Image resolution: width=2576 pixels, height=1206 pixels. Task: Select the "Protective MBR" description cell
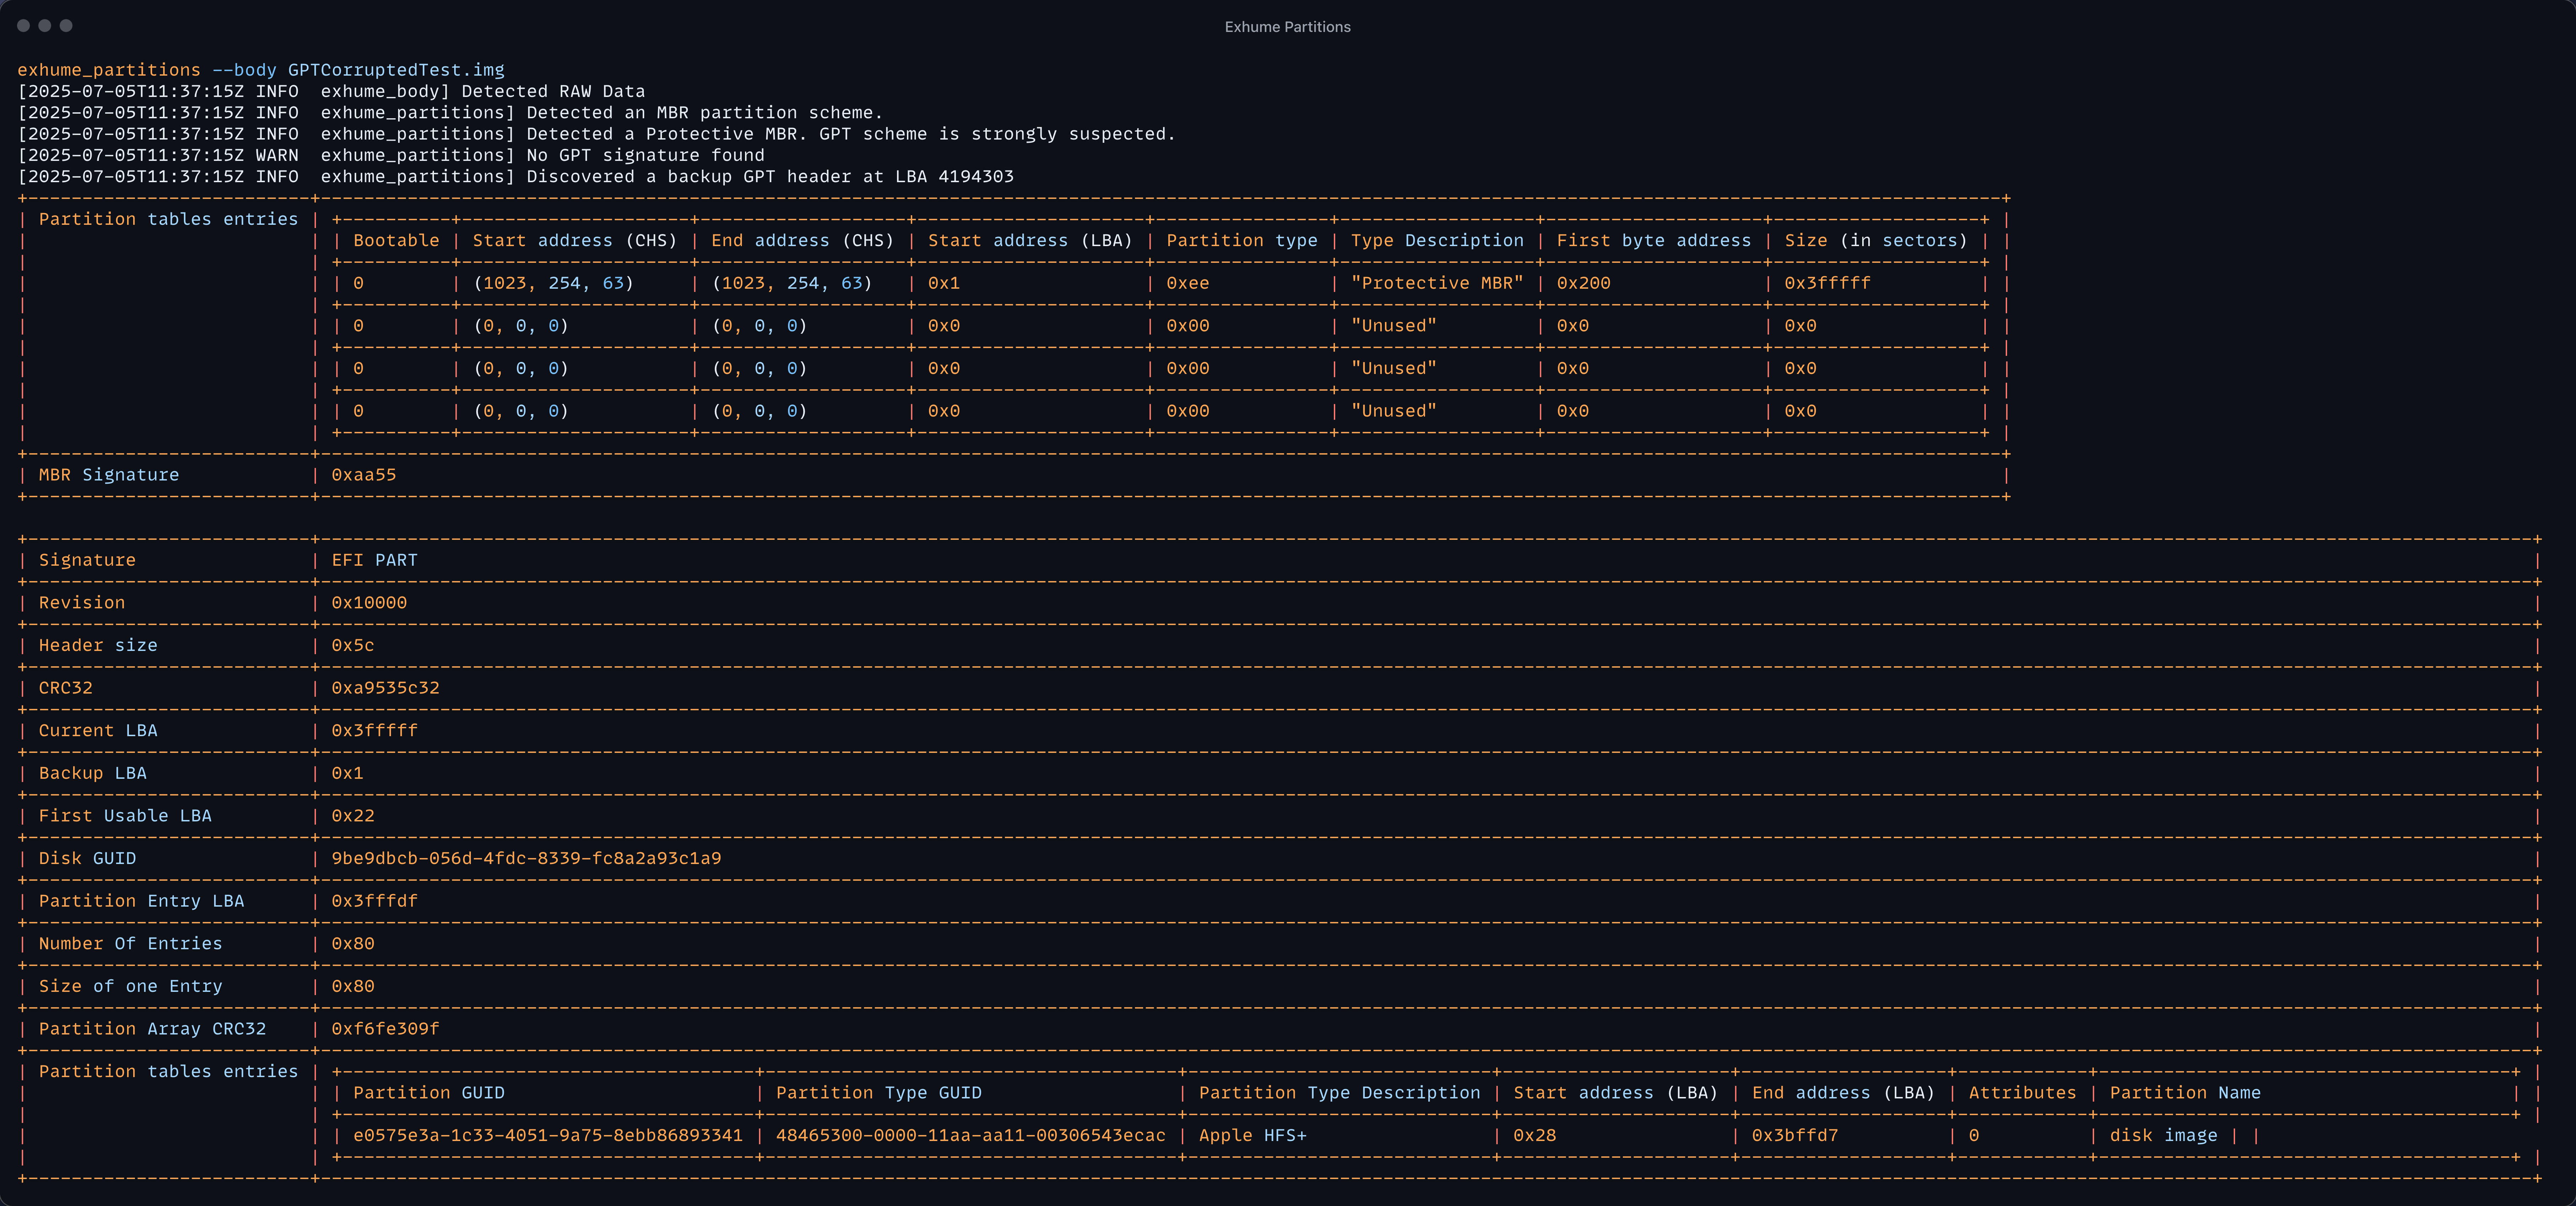(1437, 283)
